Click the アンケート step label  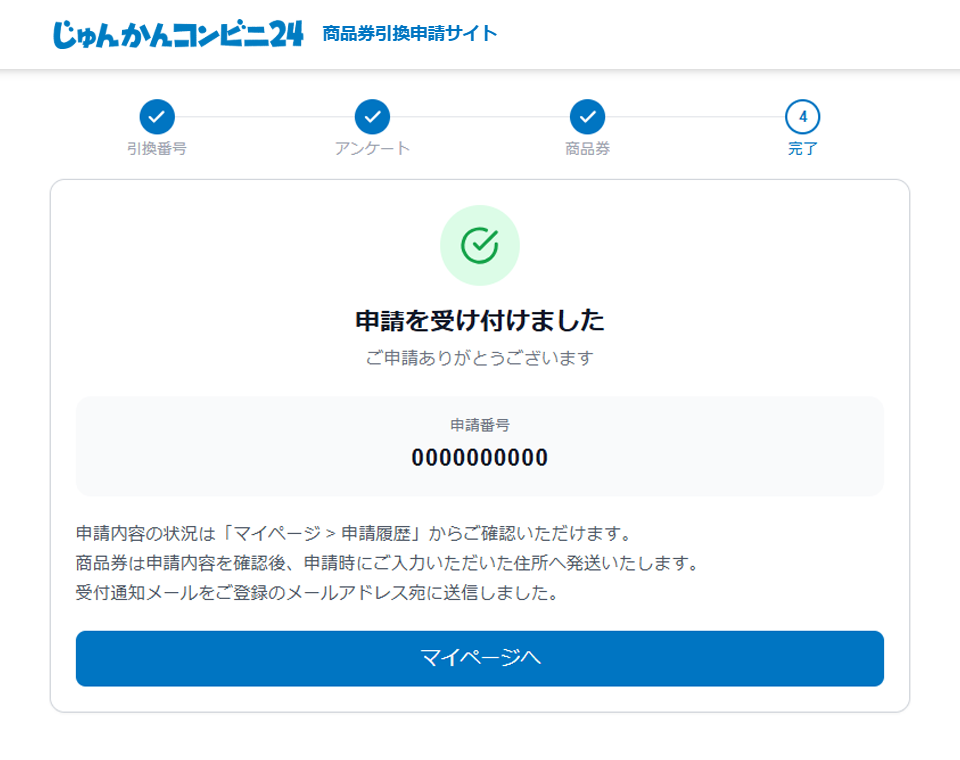[x=372, y=149]
